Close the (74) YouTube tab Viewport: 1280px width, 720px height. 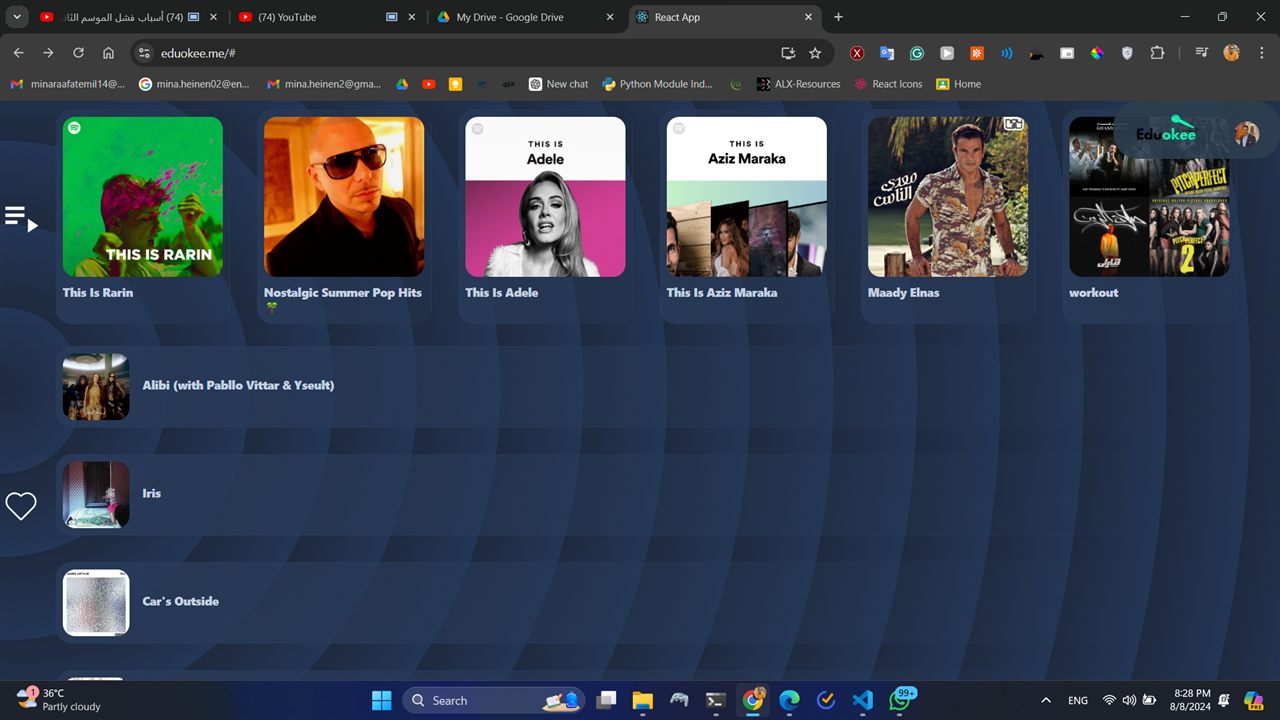(412, 17)
